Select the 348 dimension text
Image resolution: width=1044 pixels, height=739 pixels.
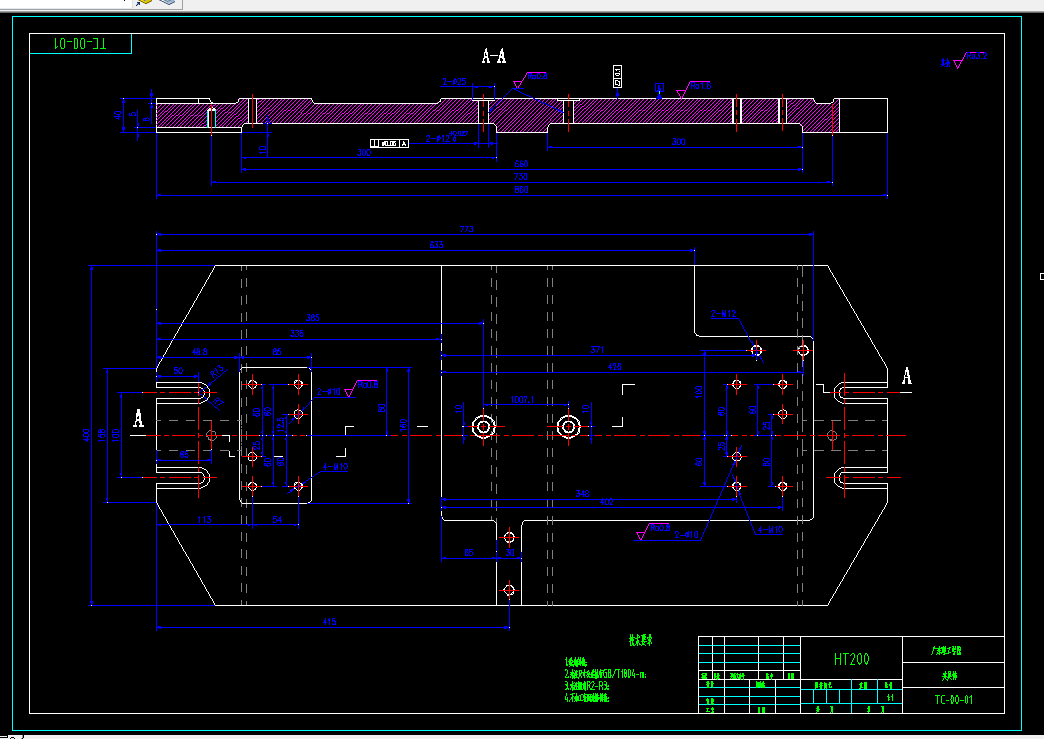pyautogui.click(x=583, y=494)
